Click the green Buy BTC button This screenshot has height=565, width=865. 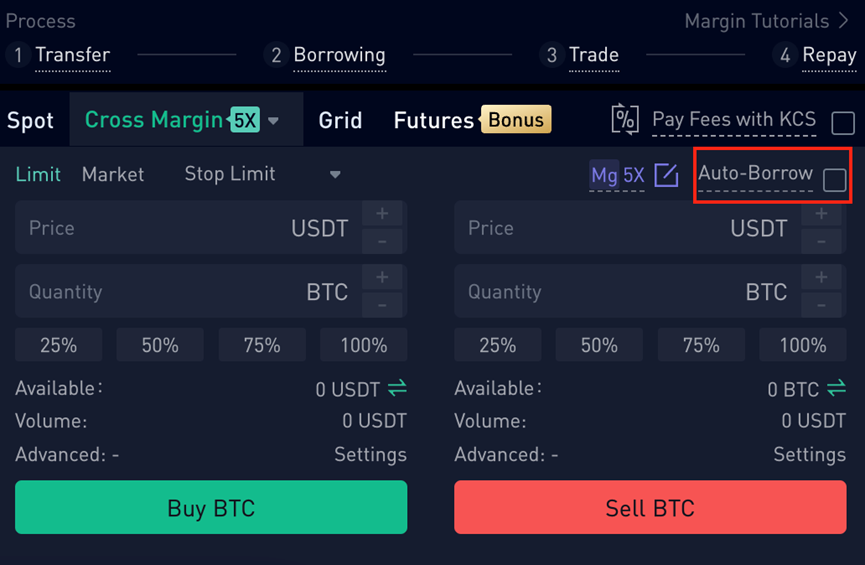pyautogui.click(x=211, y=507)
